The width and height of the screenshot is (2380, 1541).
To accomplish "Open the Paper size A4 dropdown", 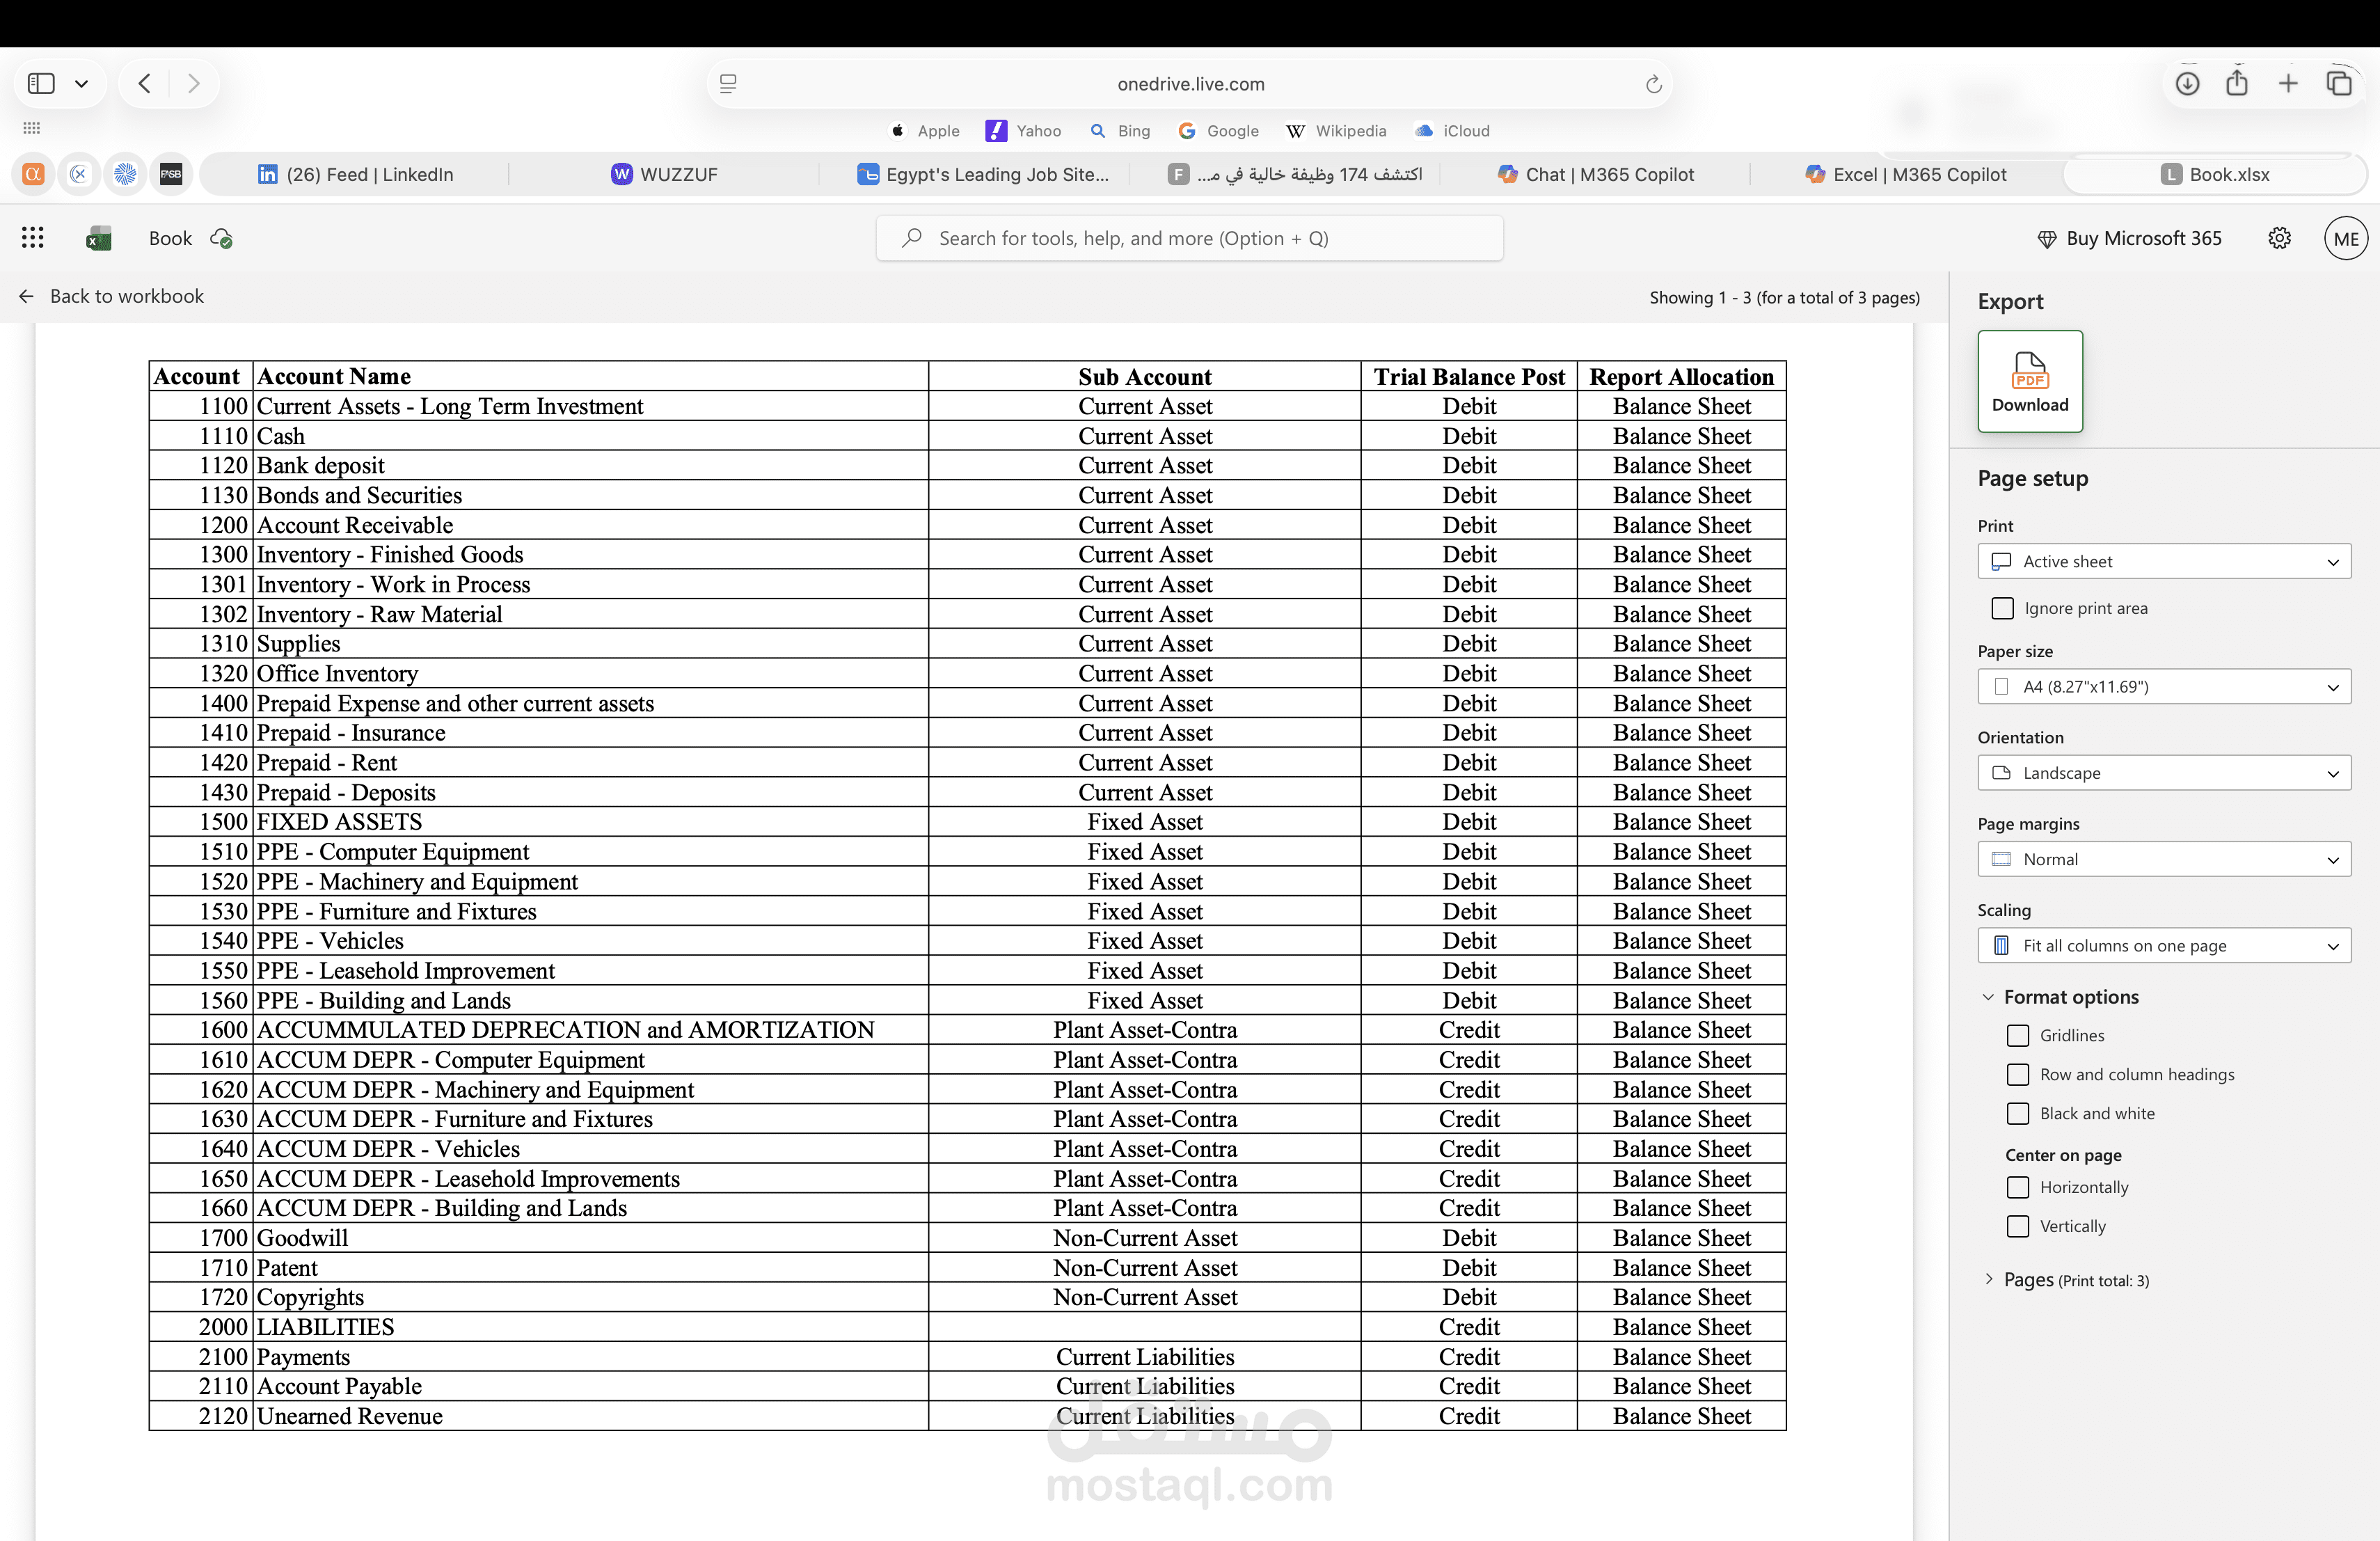I will click(2164, 686).
